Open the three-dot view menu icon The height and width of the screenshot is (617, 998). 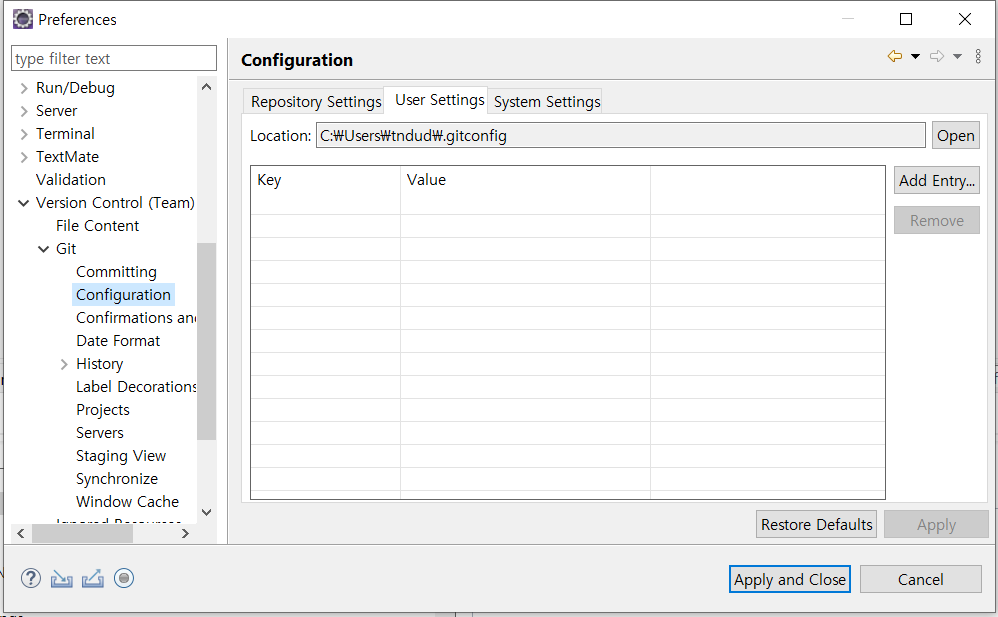(x=978, y=56)
